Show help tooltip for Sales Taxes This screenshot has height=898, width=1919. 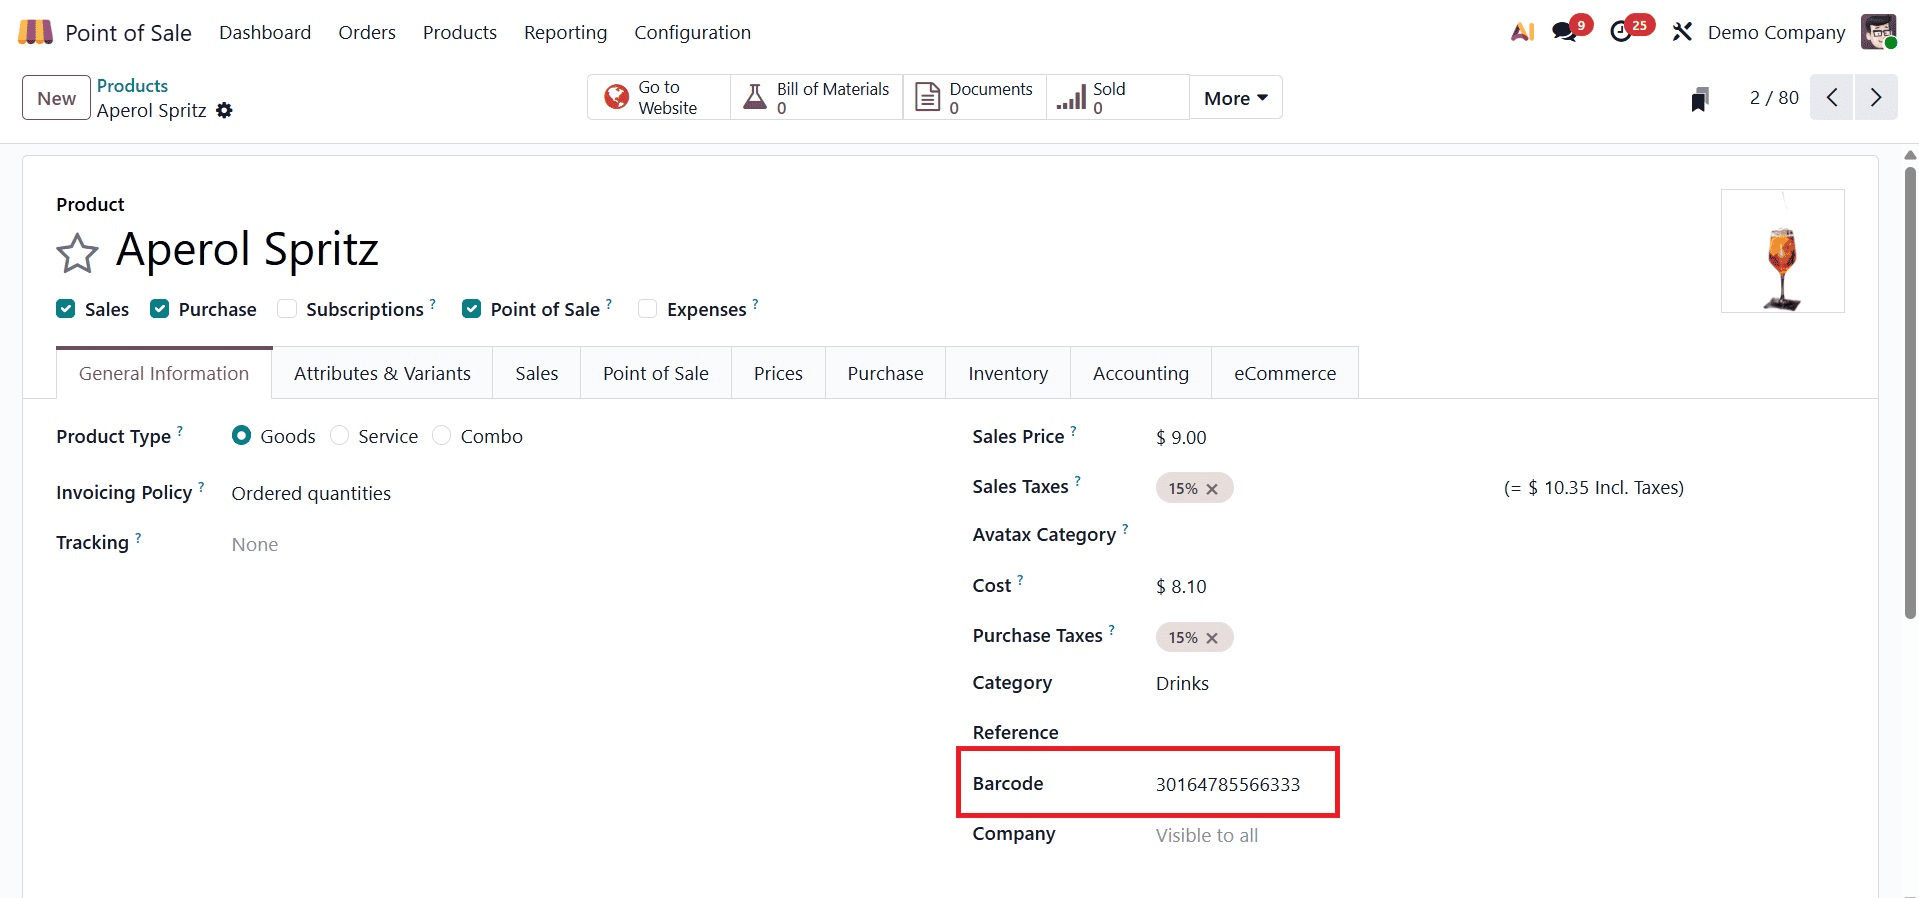(x=1077, y=481)
